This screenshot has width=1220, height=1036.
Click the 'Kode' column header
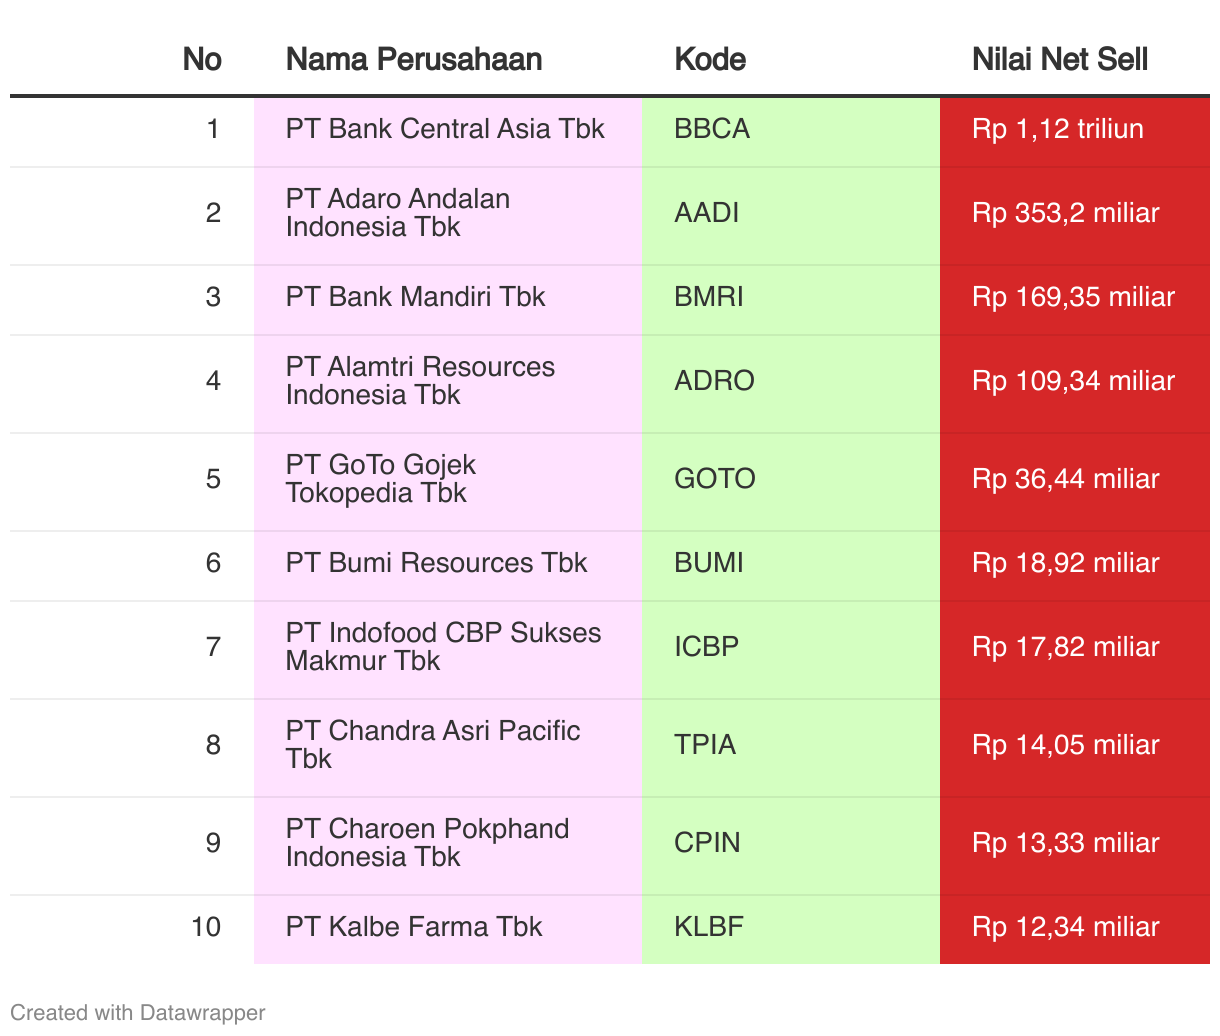point(710,59)
